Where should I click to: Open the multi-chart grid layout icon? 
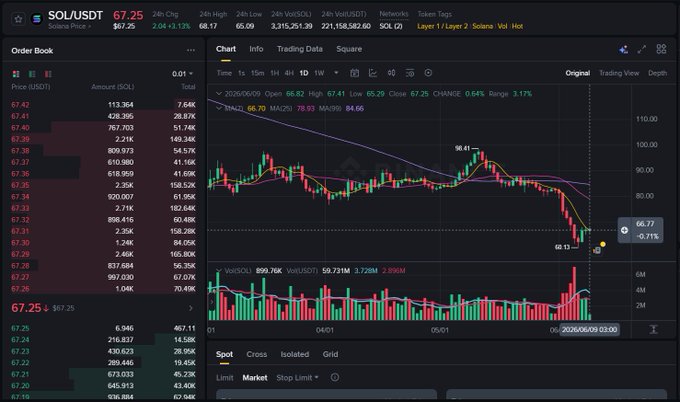coord(661,49)
